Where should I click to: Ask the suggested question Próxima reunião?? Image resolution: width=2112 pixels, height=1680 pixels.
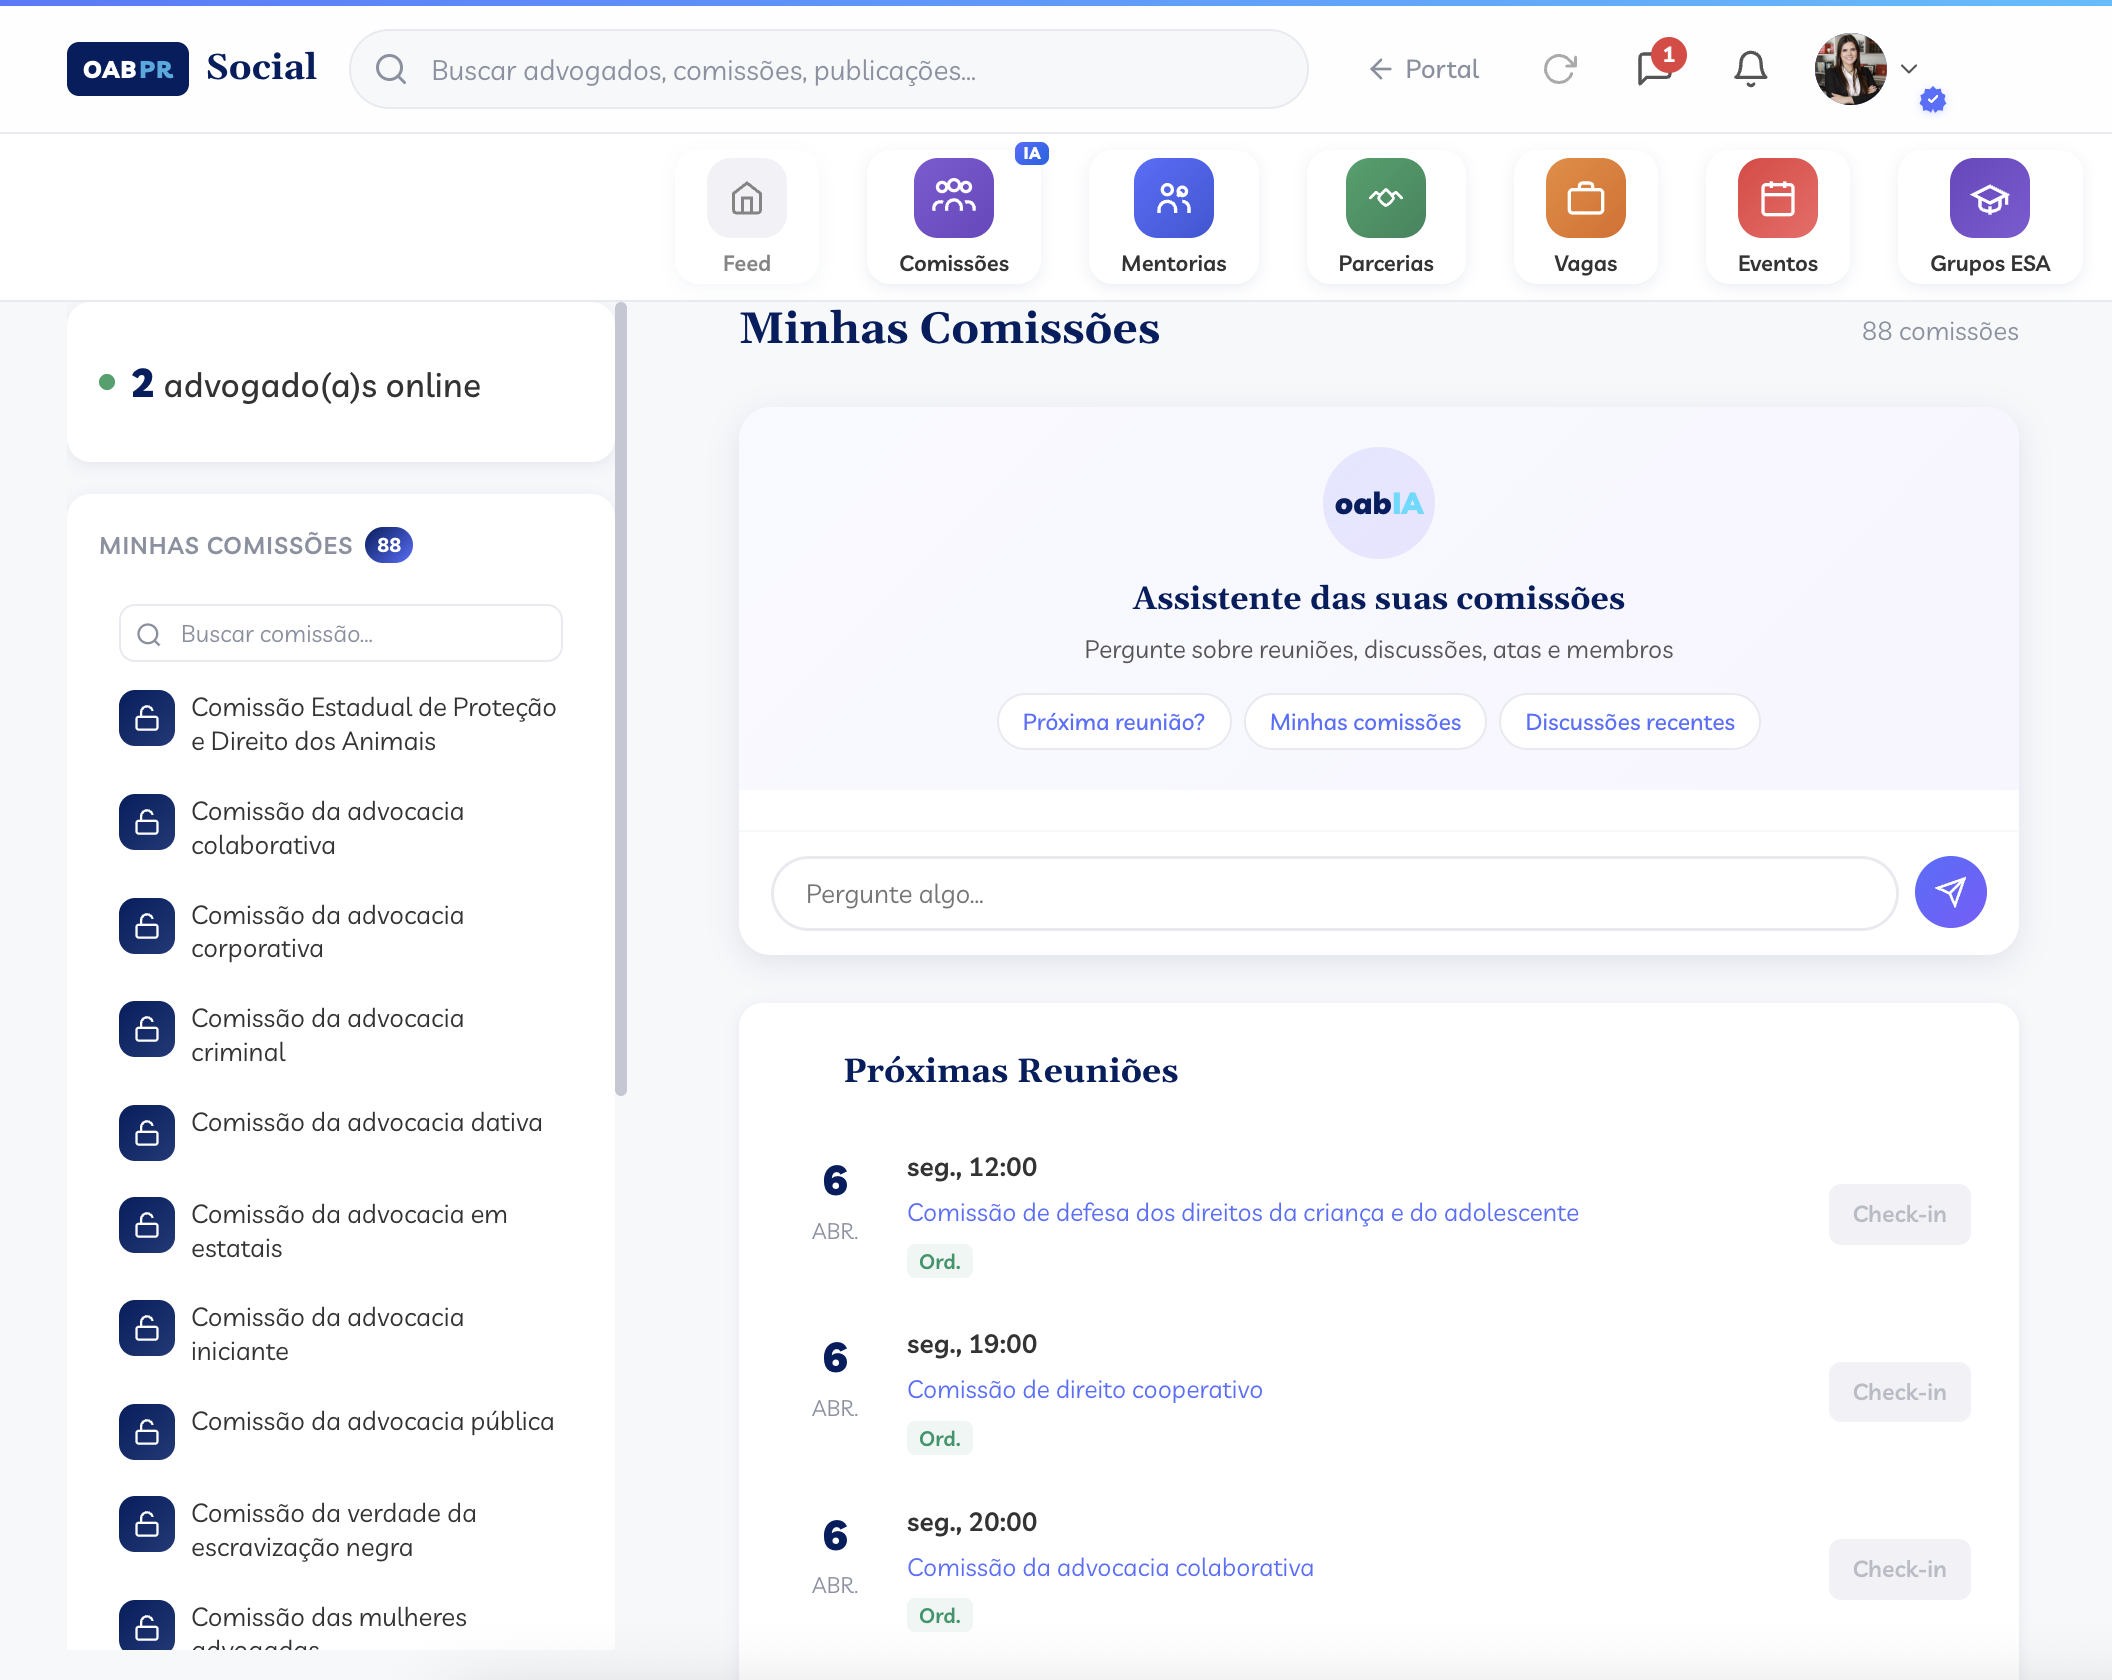pyautogui.click(x=1114, y=721)
